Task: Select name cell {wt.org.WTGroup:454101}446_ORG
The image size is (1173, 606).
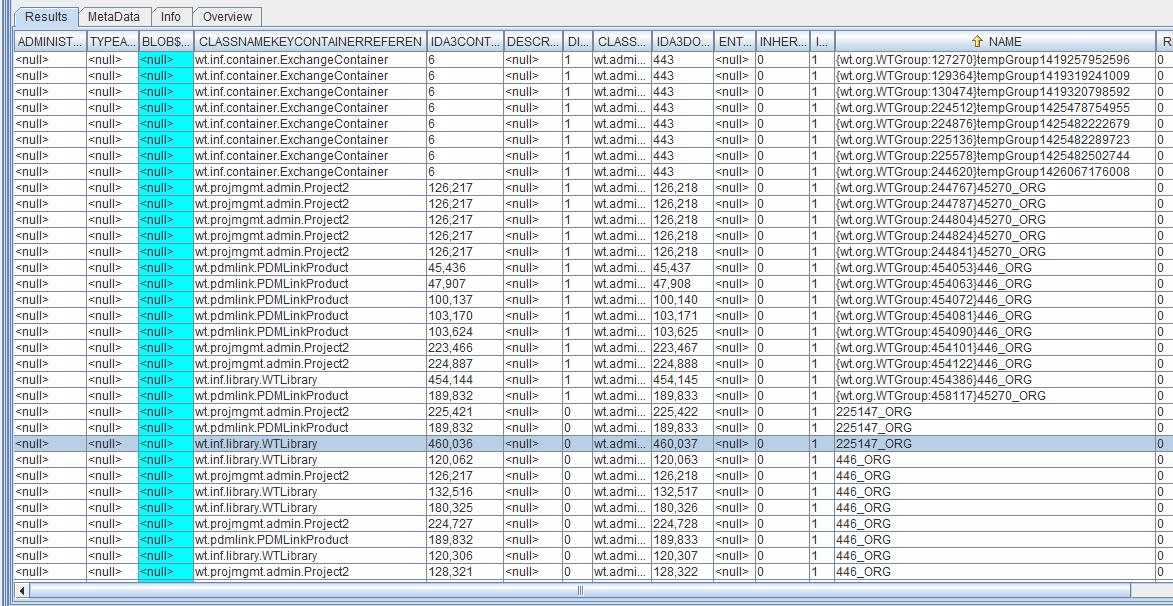Action: click(x=995, y=348)
